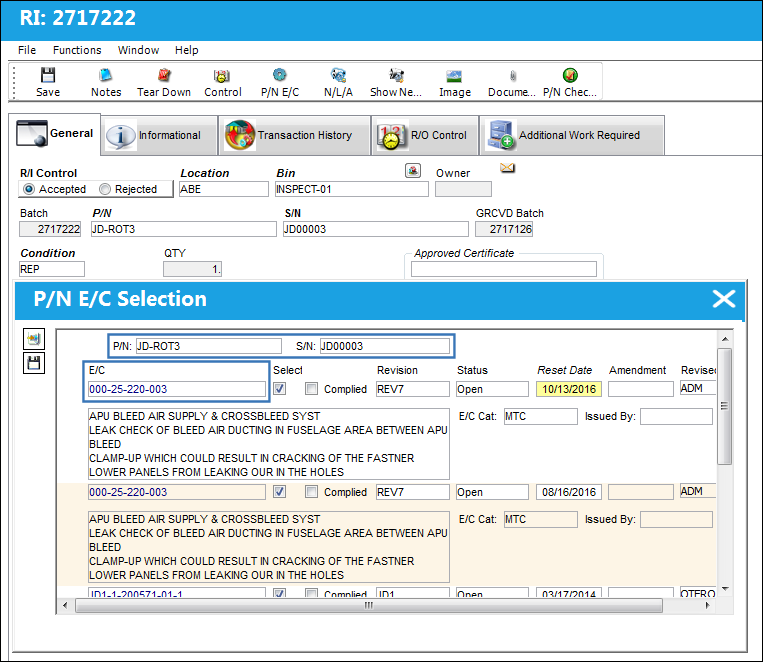Click the Location field containing ABE
This screenshot has height=662, width=763.
pos(223,189)
